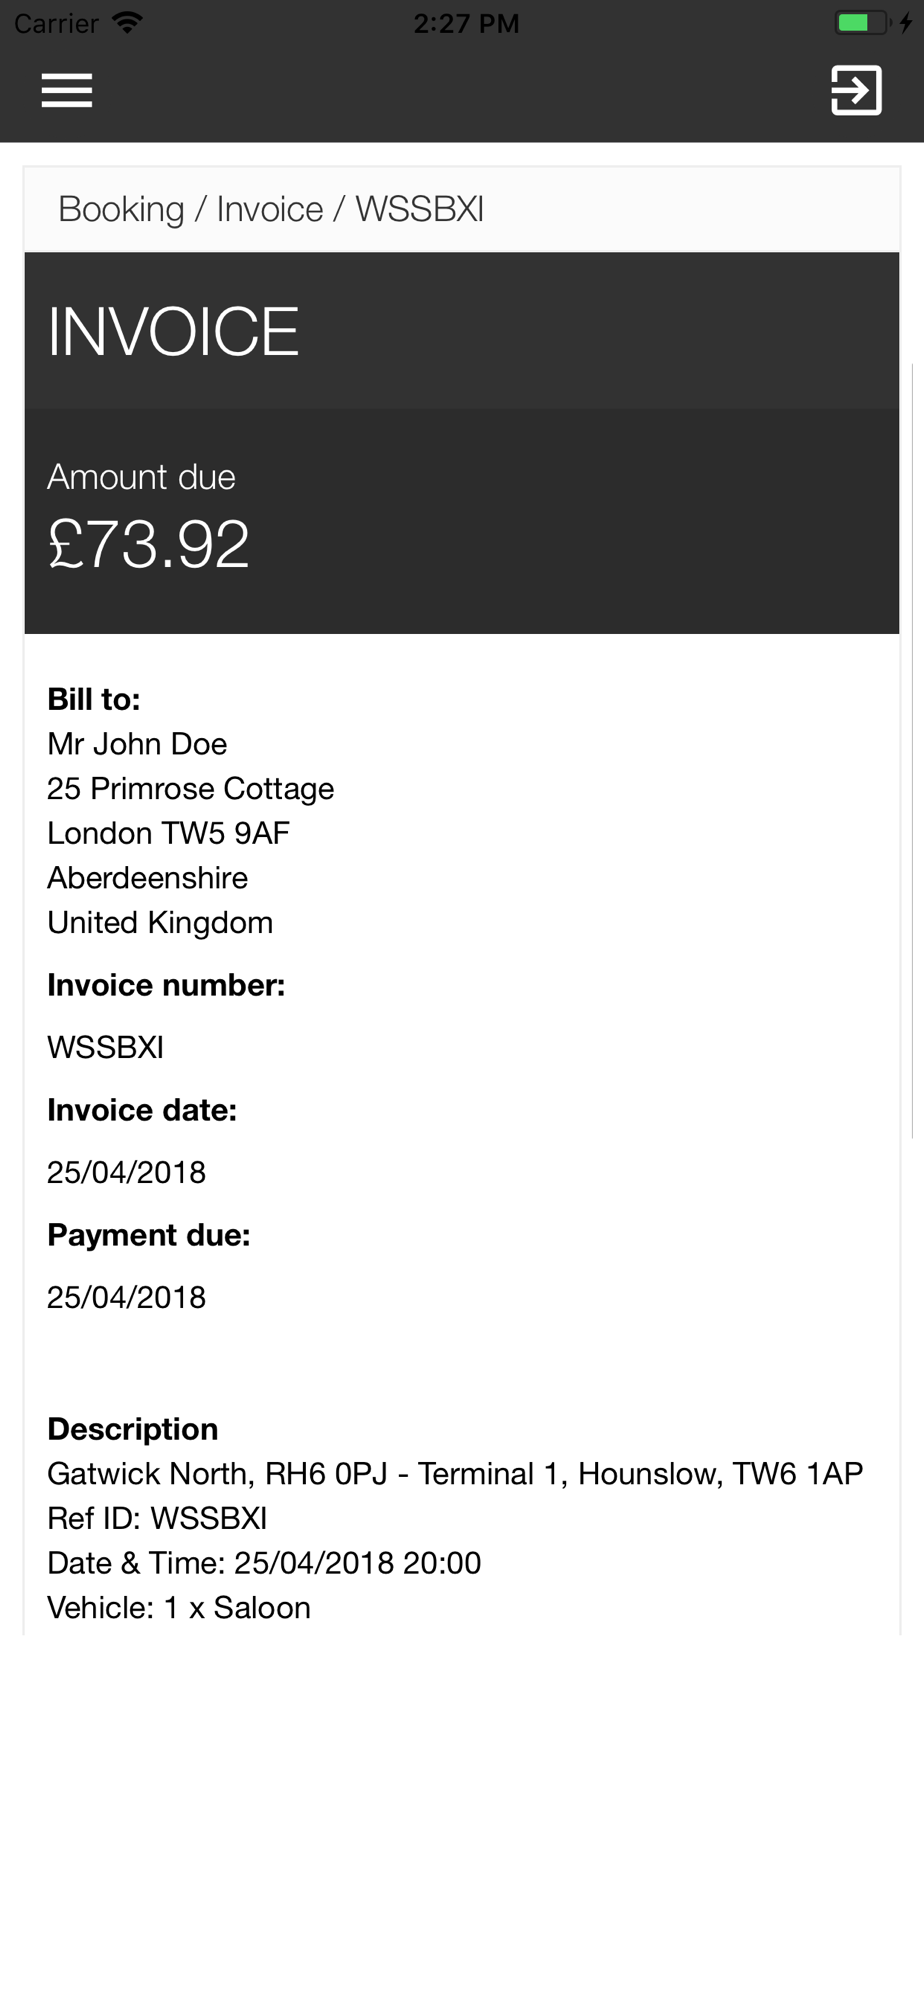Image resolution: width=924 pixels, height=2000 pixels.
Task: Tap the 2:27 PM status bar clock
Action: (466, 23)
